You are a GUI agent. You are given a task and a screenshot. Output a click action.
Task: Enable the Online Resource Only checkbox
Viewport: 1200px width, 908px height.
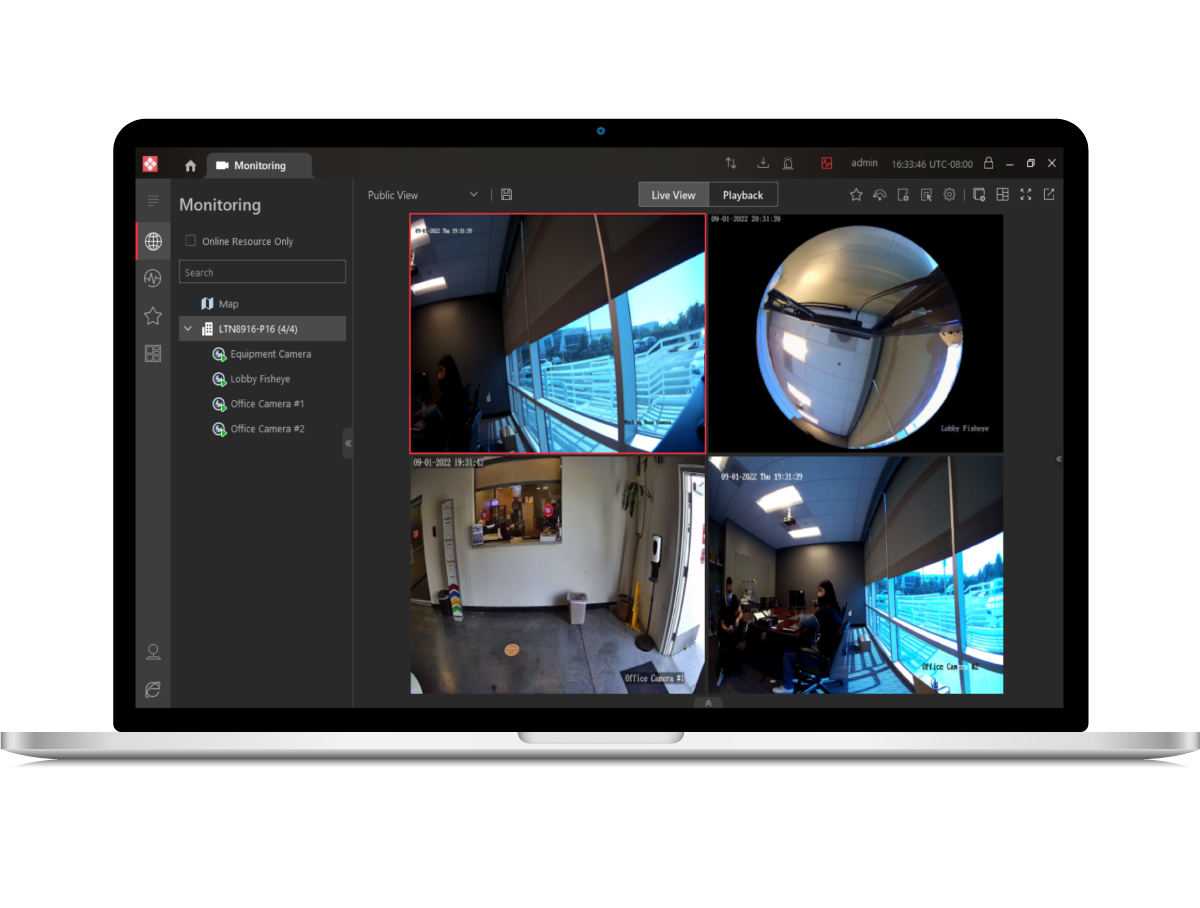pos(191,241)
